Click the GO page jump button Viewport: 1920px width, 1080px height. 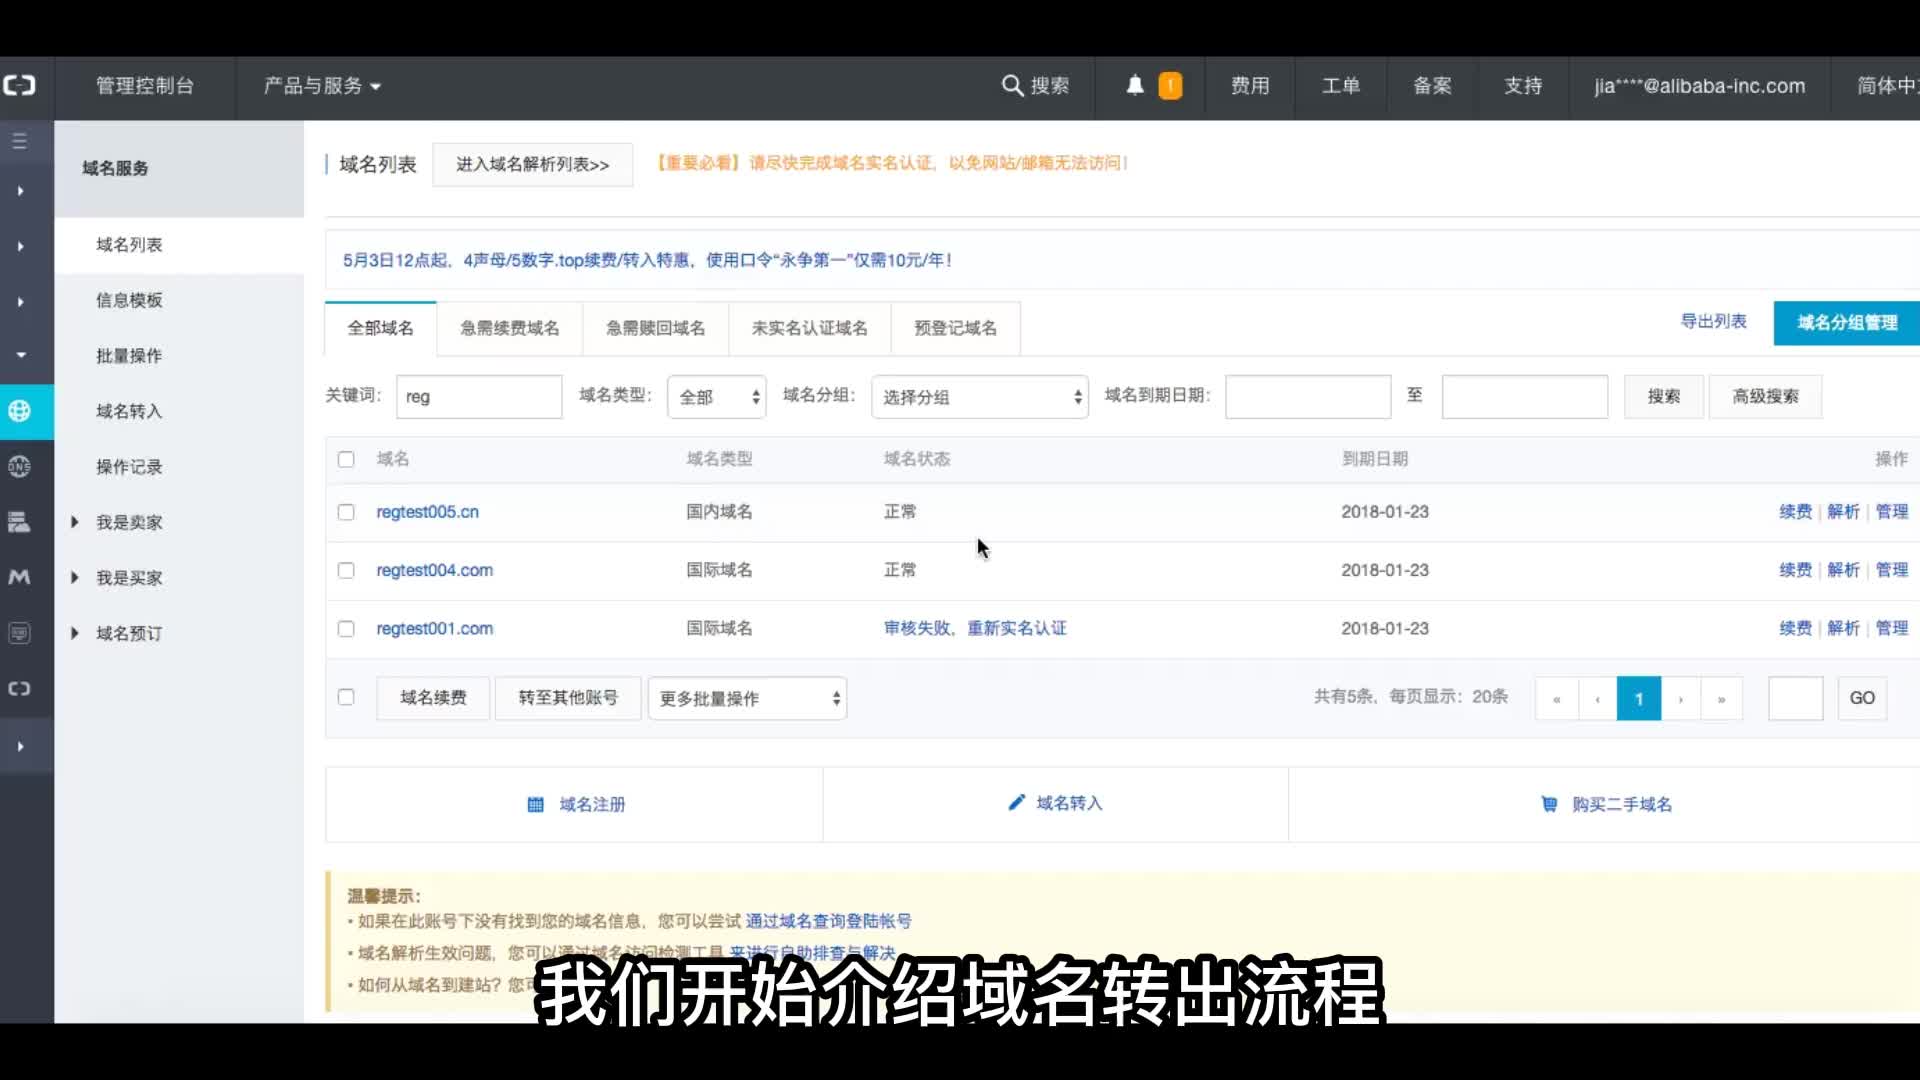pos(1862,698)
